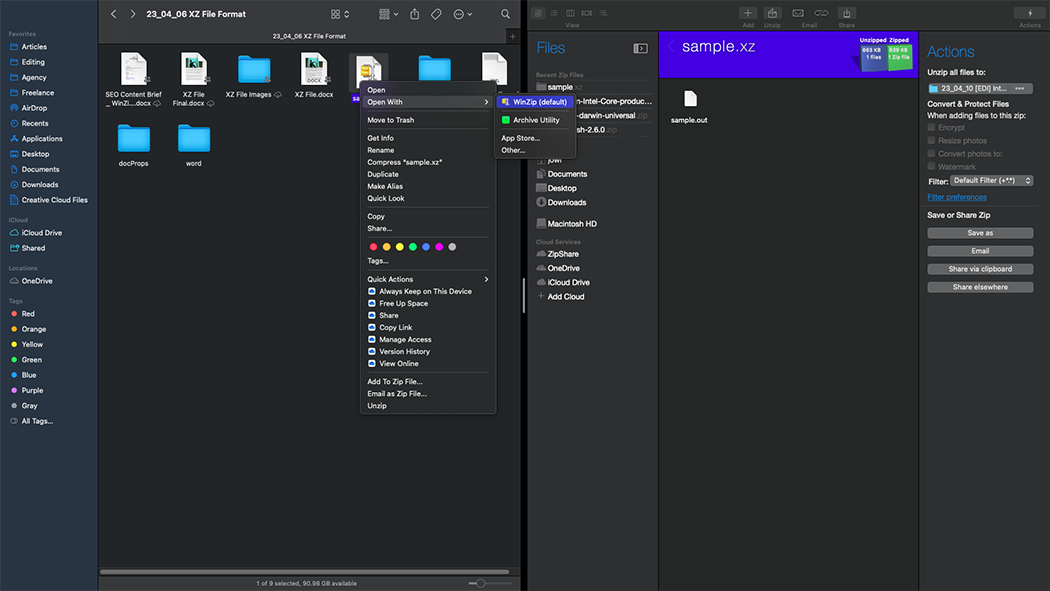Select Move to Trash
1050x591 pixels.
[x=390, y=120]
